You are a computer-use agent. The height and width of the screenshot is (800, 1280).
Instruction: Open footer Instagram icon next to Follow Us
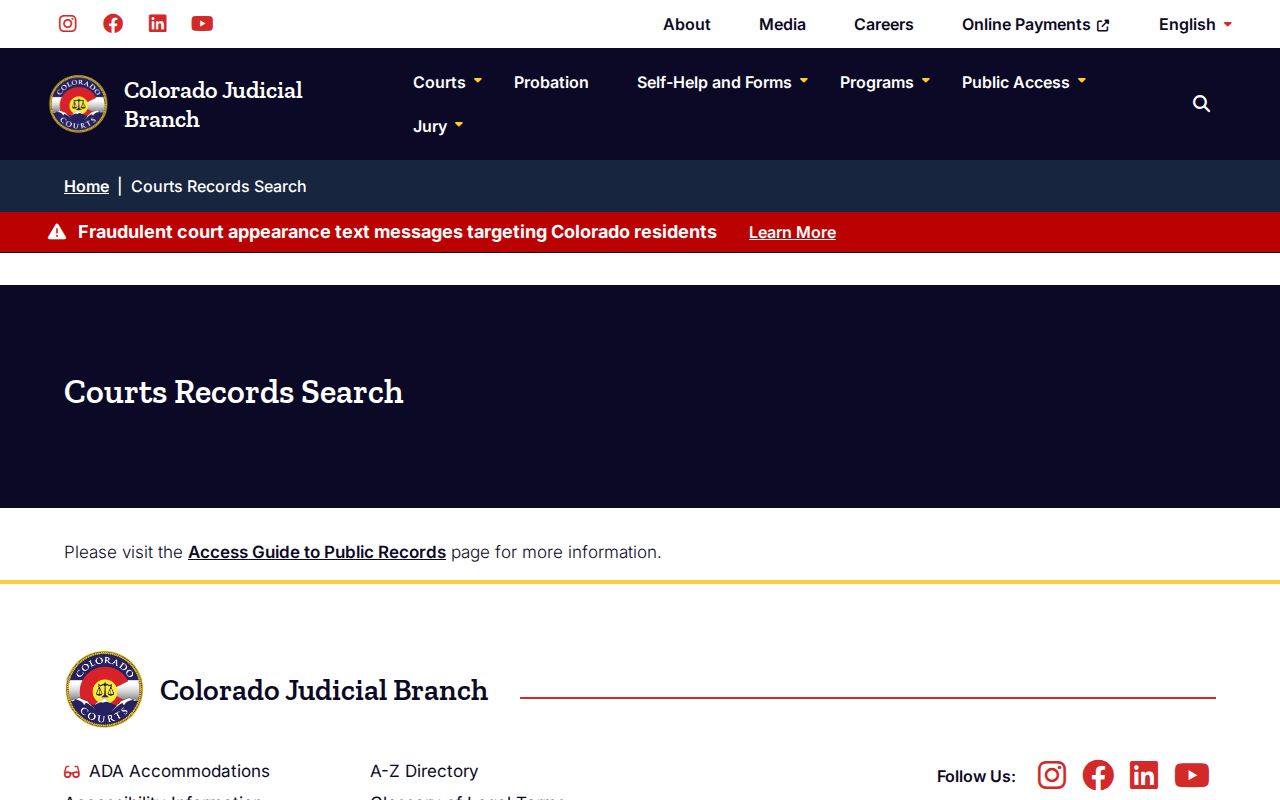1052,775
